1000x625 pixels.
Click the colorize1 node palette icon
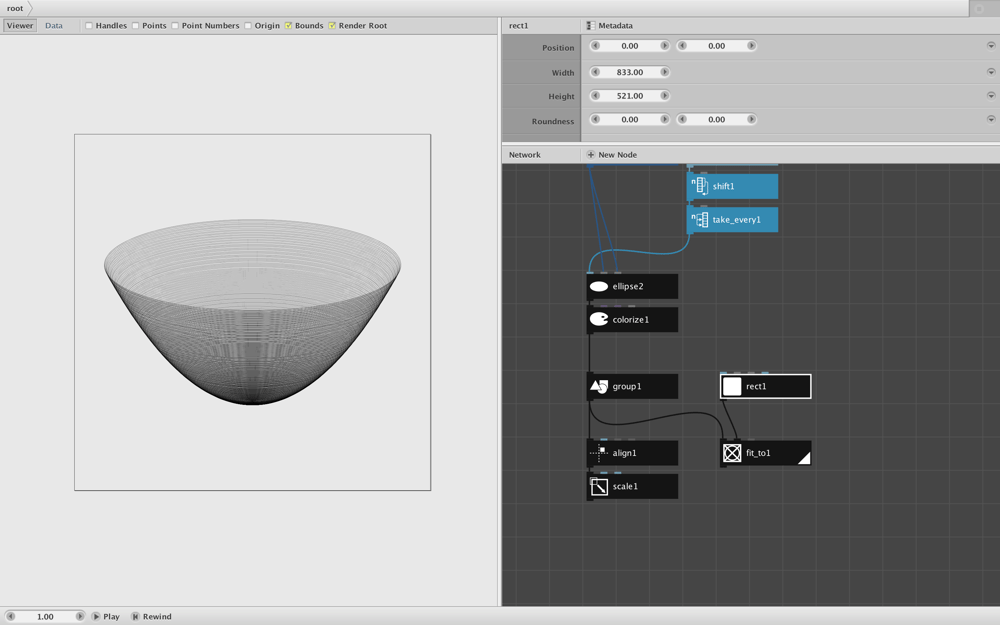tap(599, 320)
